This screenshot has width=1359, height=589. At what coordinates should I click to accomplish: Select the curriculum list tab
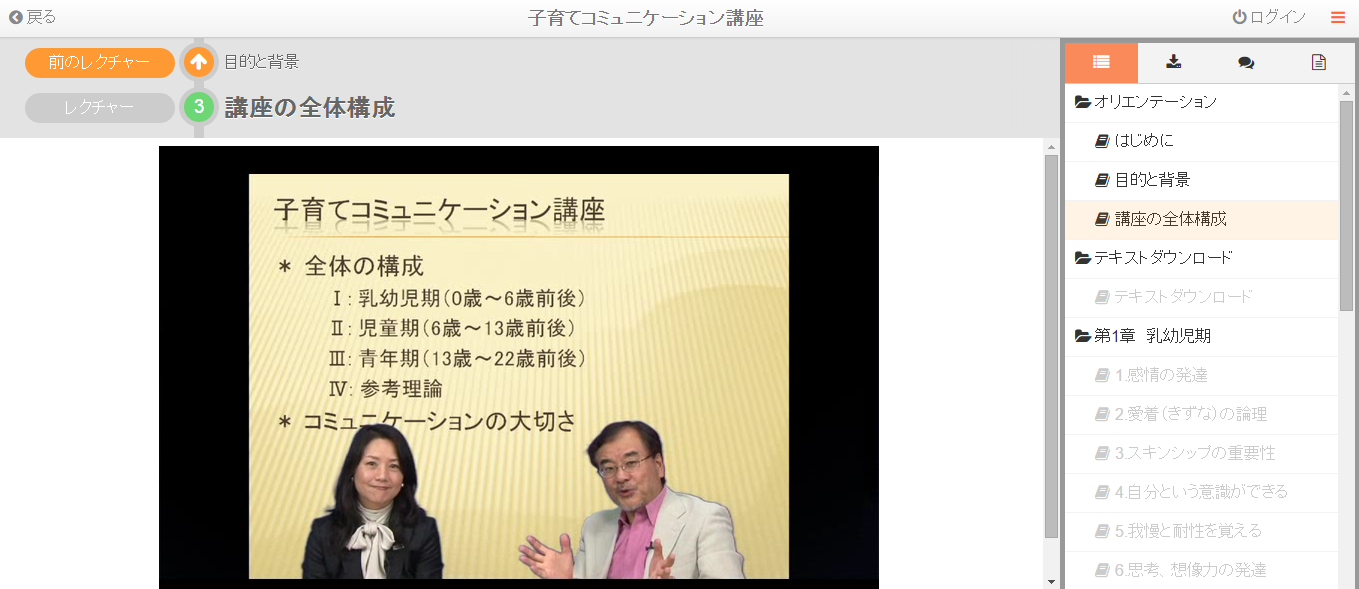[x=1101, y=63]
